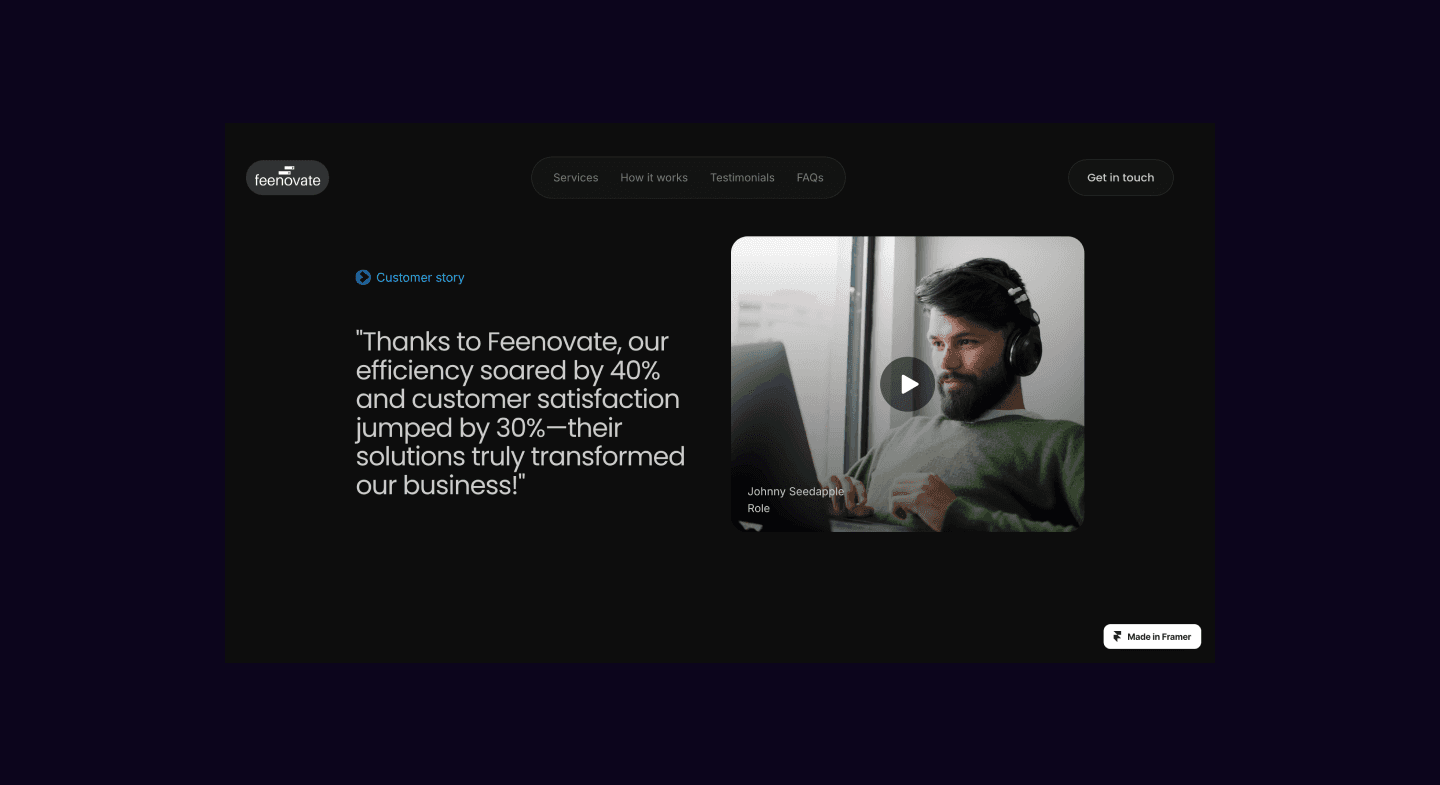
Task: Select the Customer story label text
Action: point(420,278)
